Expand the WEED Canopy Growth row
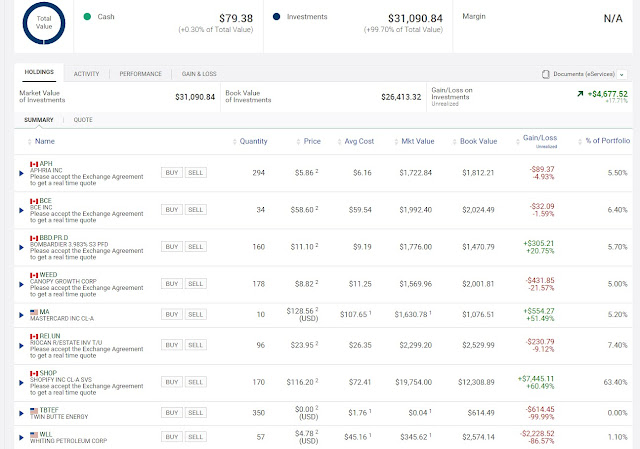Screen dimensions: 640x449 tap(21, 285)
